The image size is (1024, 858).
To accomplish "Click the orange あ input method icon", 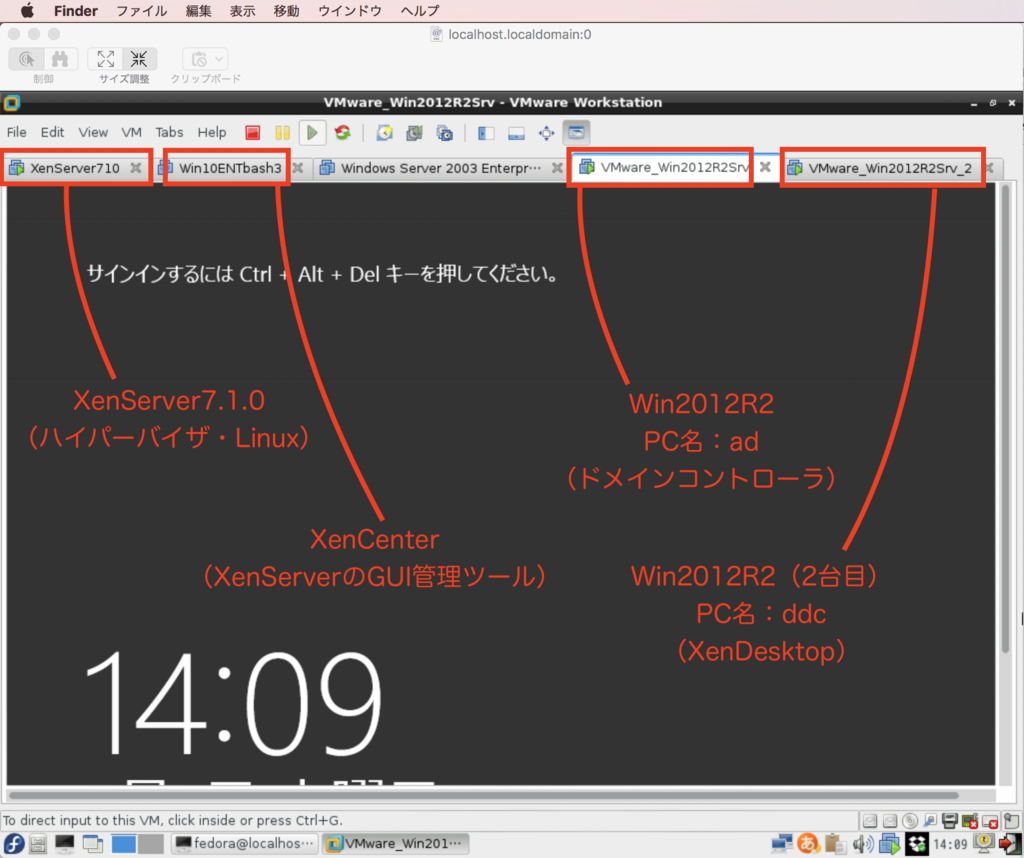I will (808, 844).
